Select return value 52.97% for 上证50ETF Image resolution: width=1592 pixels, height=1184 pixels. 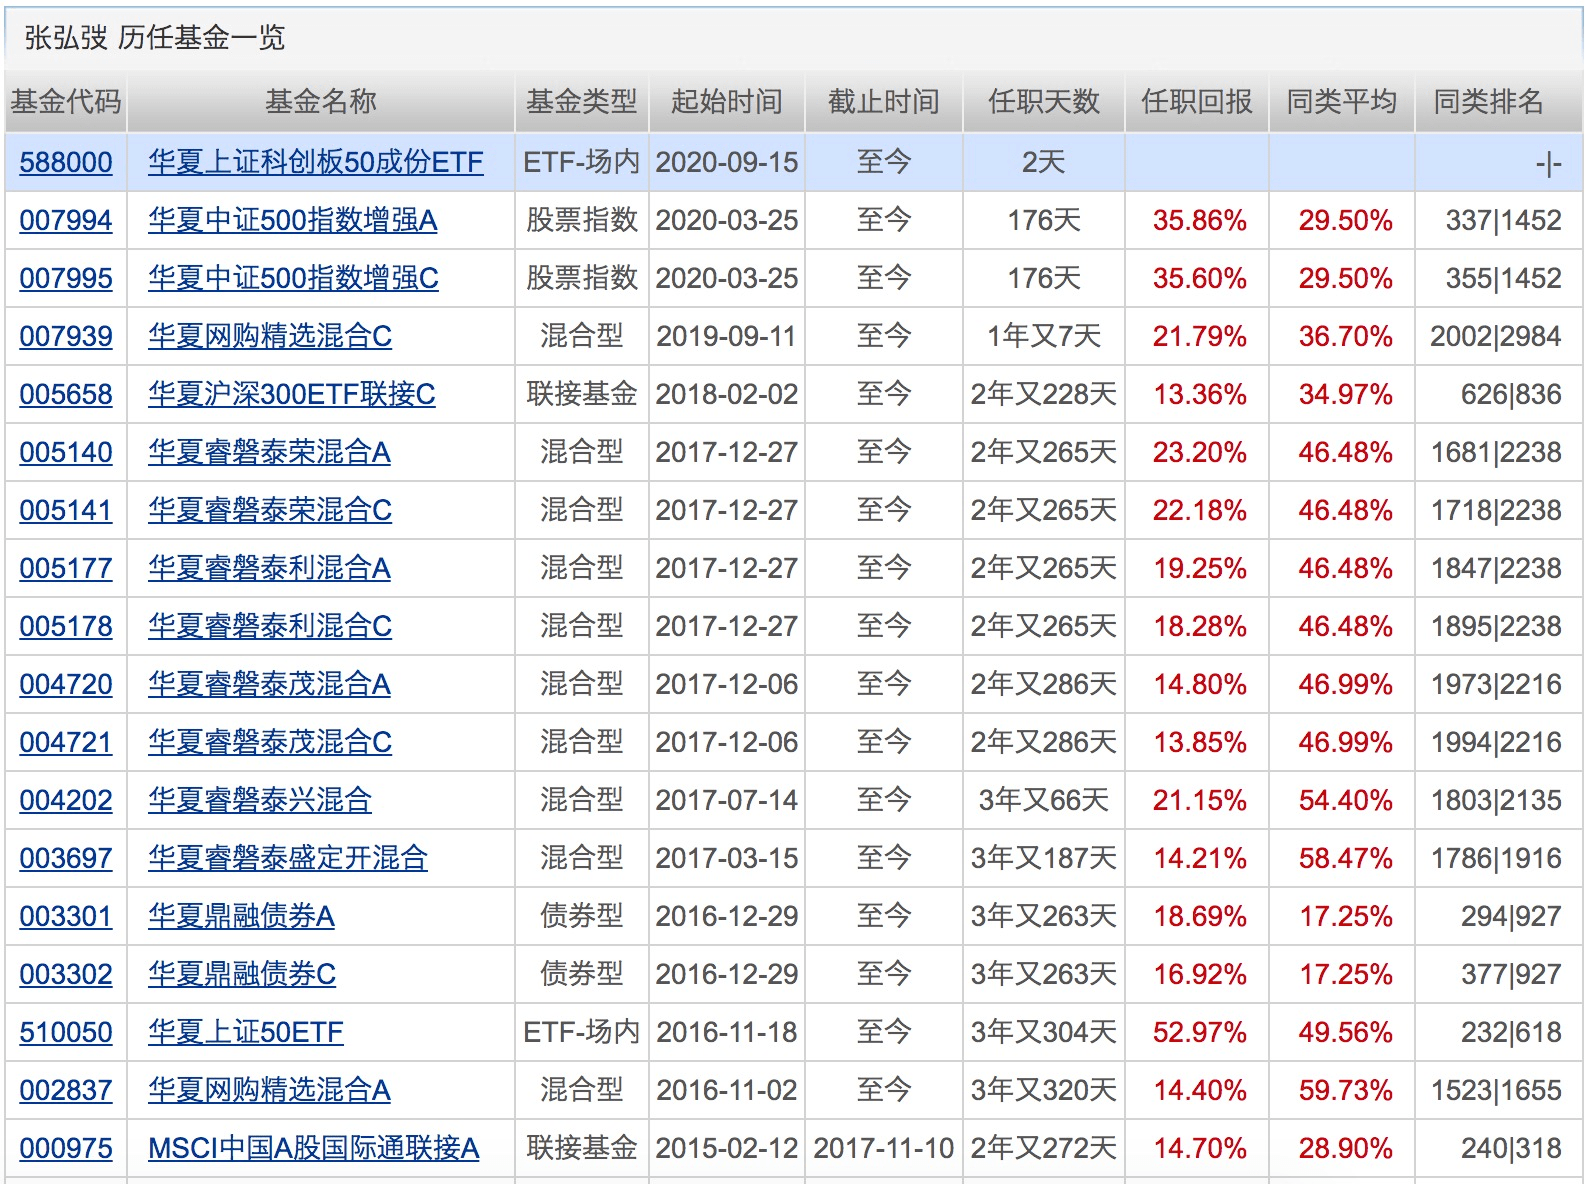pos(1199,1032)
